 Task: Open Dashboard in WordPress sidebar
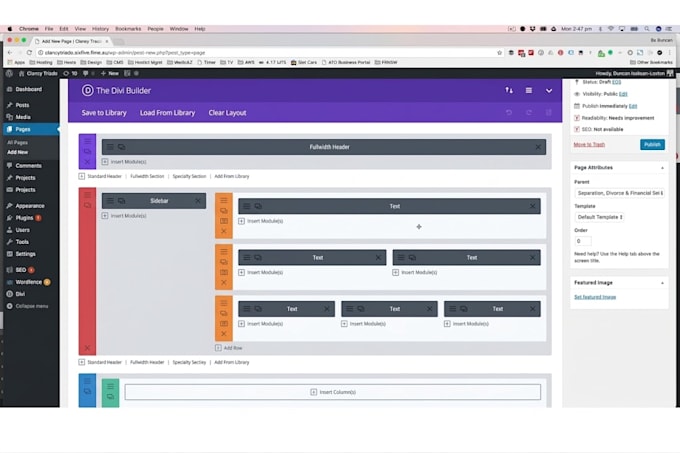(x=29, y=89)
